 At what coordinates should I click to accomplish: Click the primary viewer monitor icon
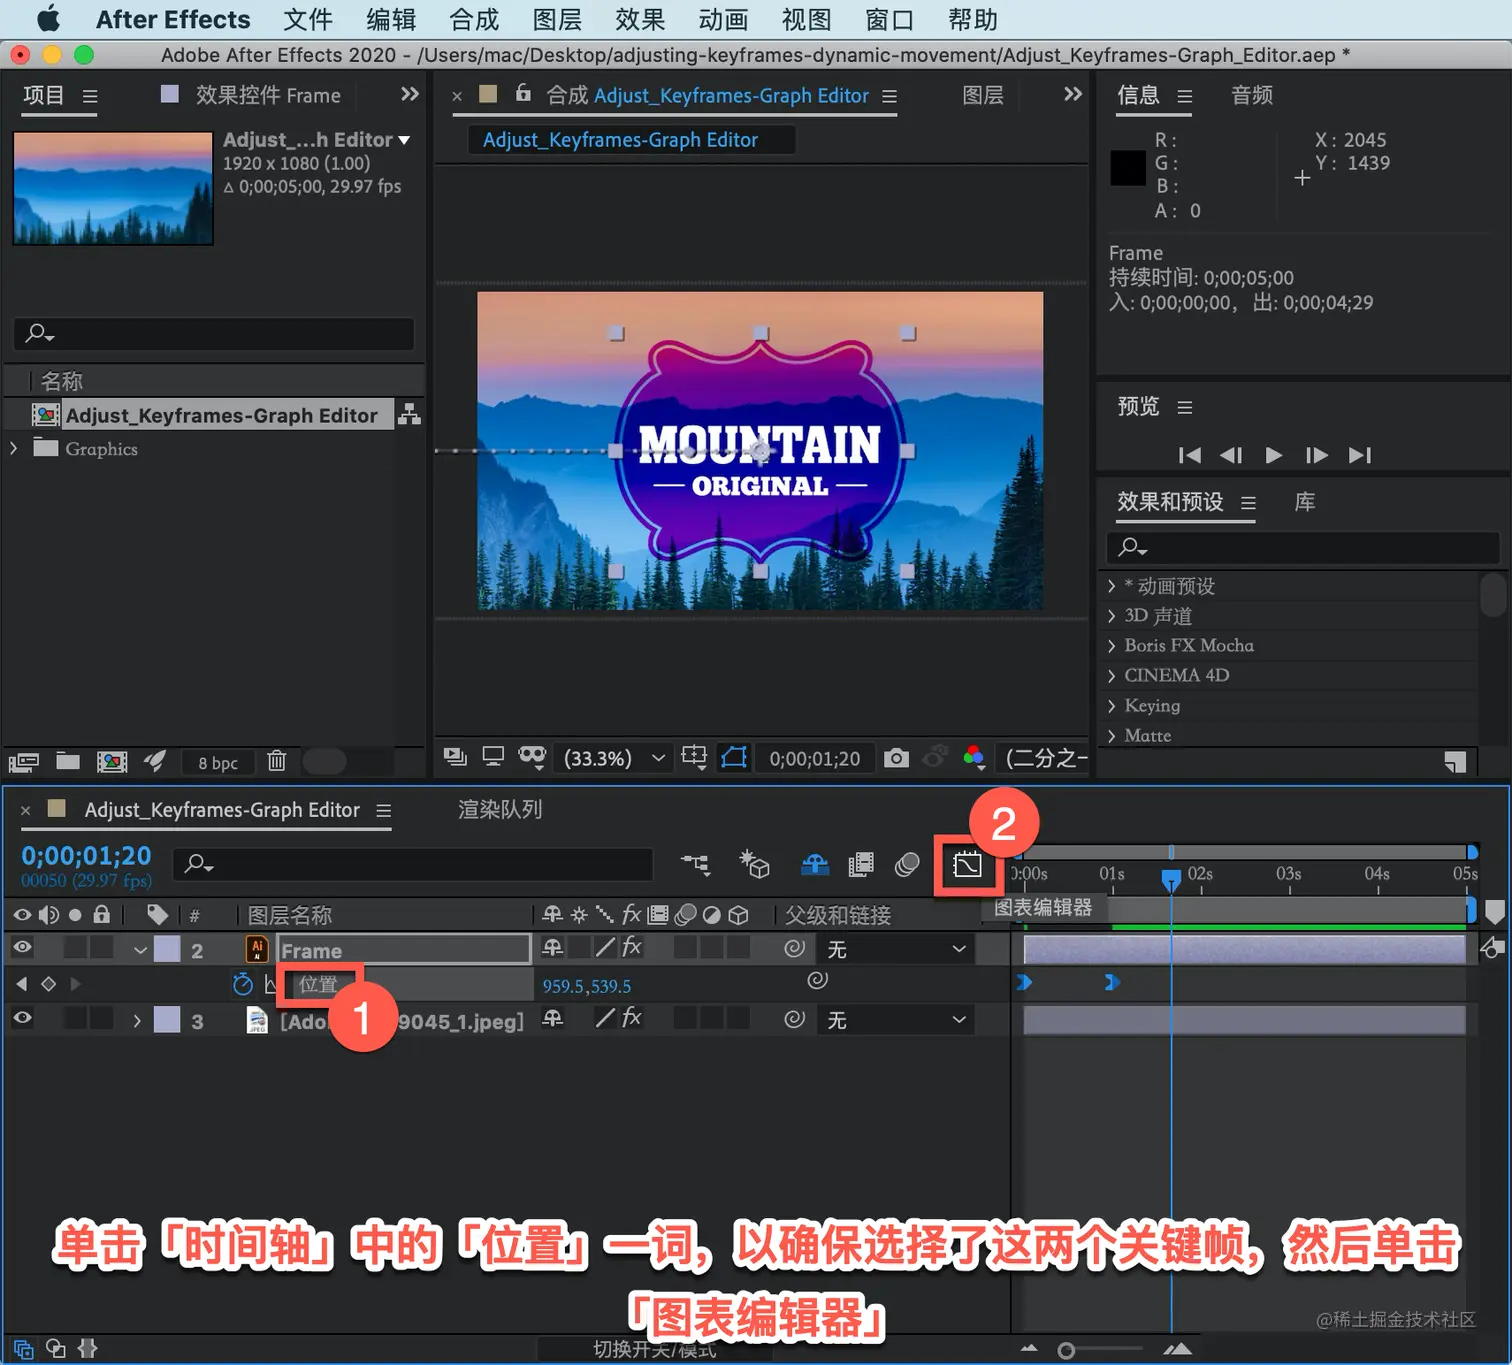pos(493,757)
